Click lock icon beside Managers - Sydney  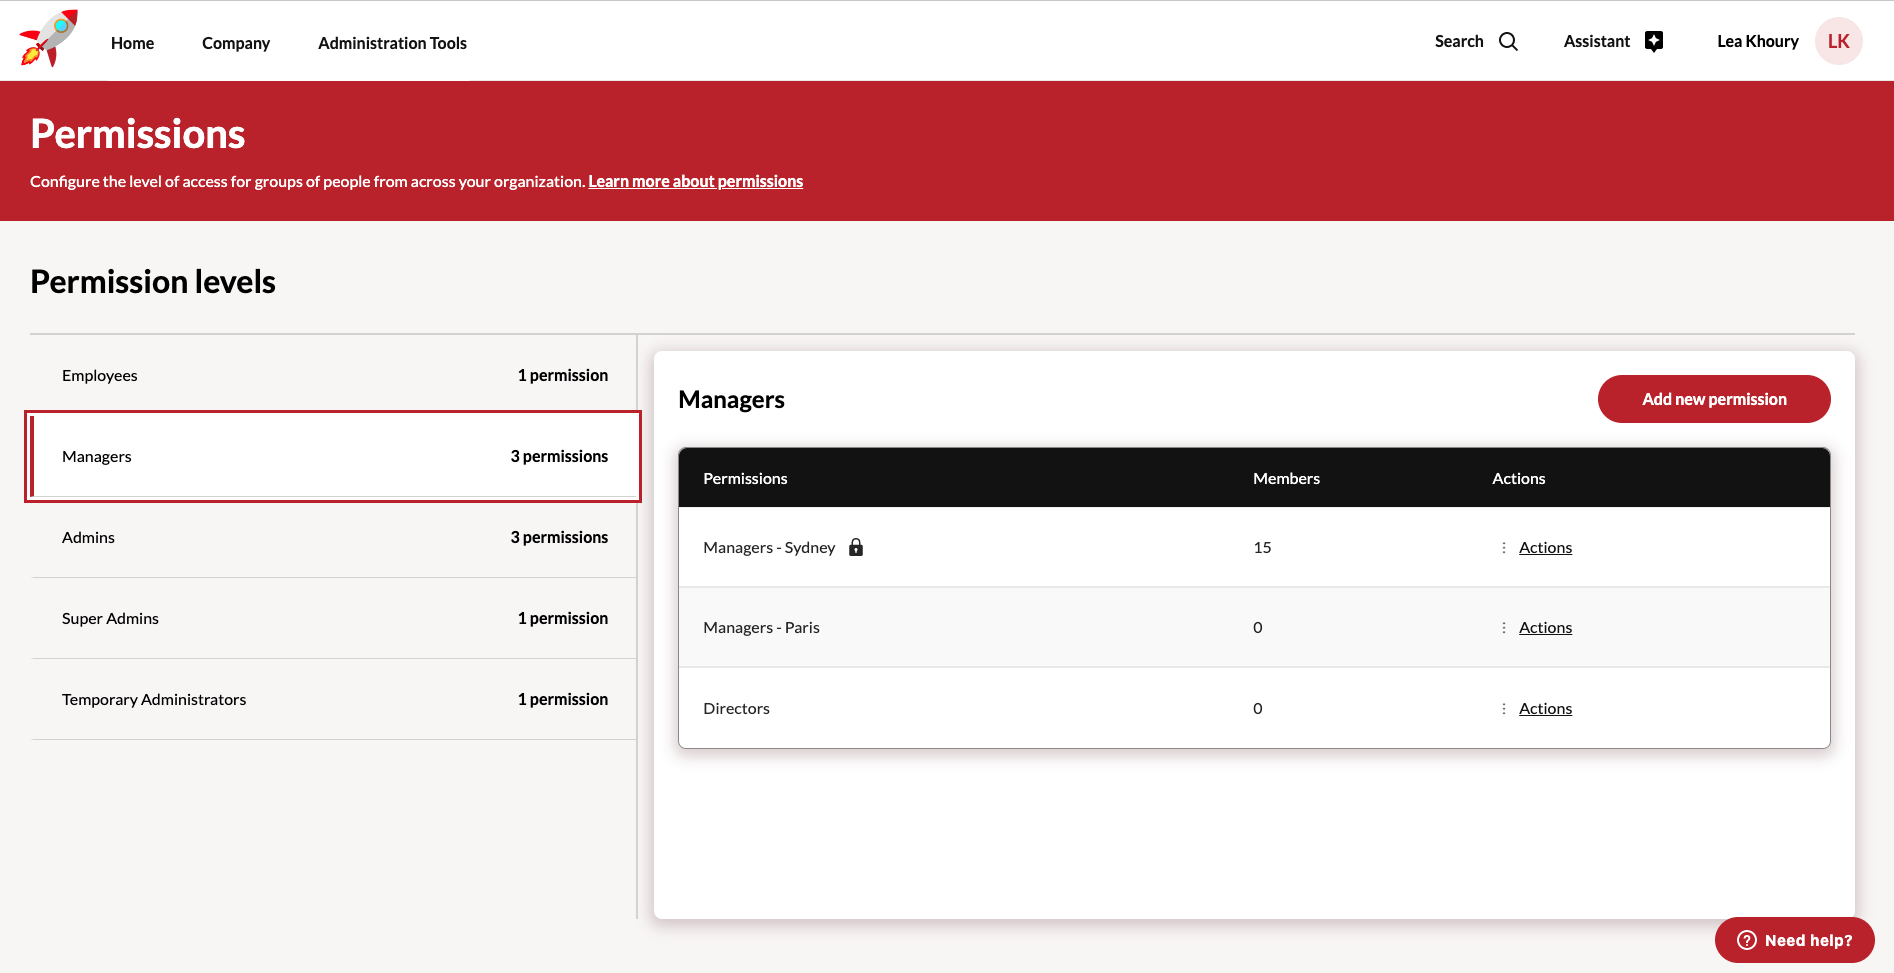[856, 547]
